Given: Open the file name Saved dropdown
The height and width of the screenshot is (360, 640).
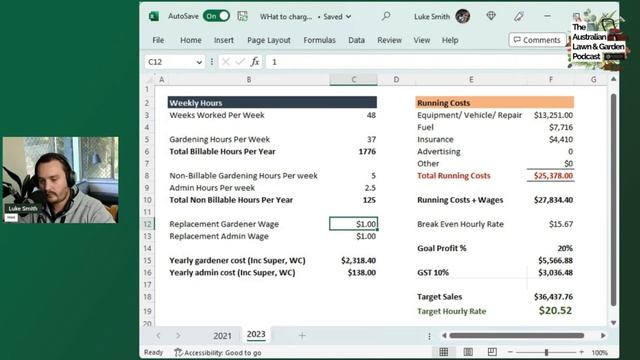Looking at the screenshot, I should [x=349, y=17].
